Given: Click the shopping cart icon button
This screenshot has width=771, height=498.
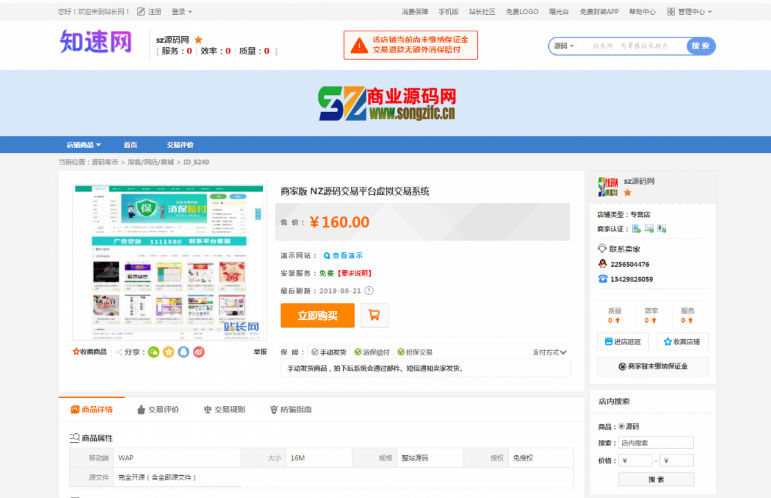Looking at the screenshot, I should [374, 315].
